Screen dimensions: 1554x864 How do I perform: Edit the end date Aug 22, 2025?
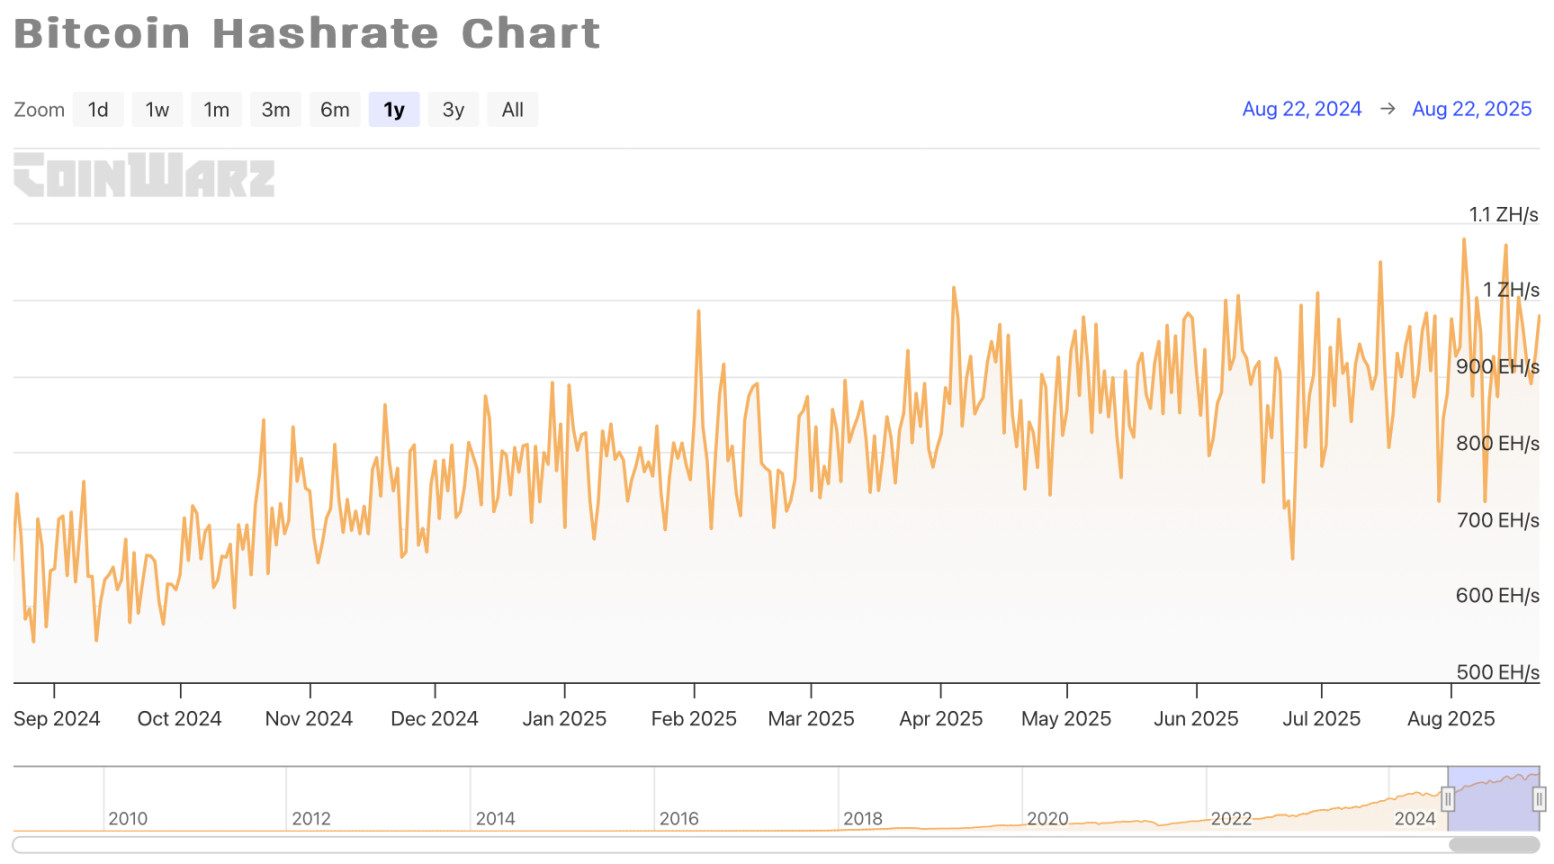(x=1471, y=109)
